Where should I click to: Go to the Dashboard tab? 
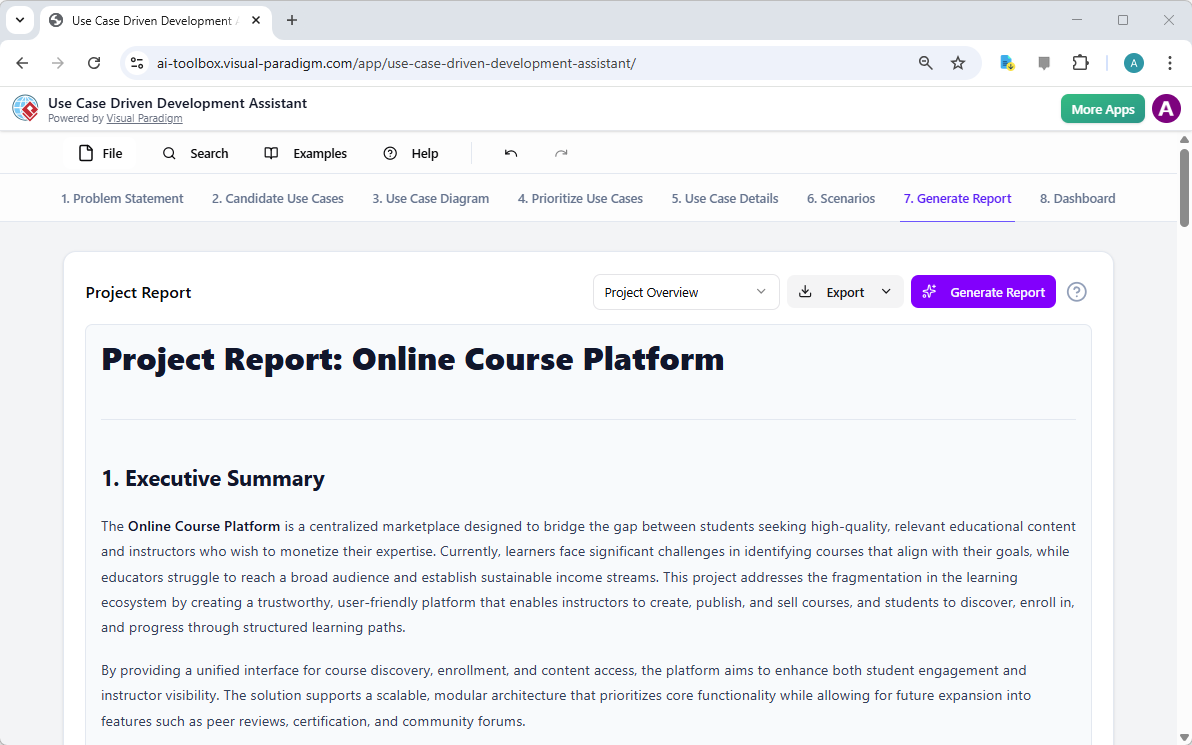1077,198
